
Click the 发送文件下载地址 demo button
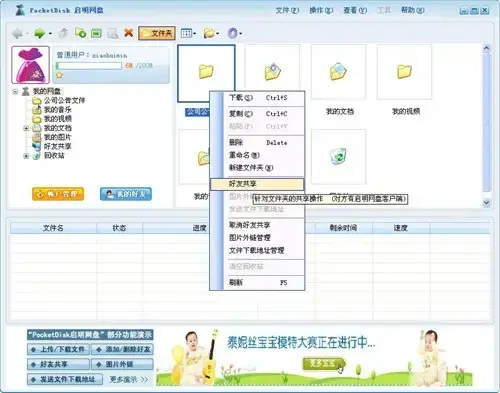65,379
